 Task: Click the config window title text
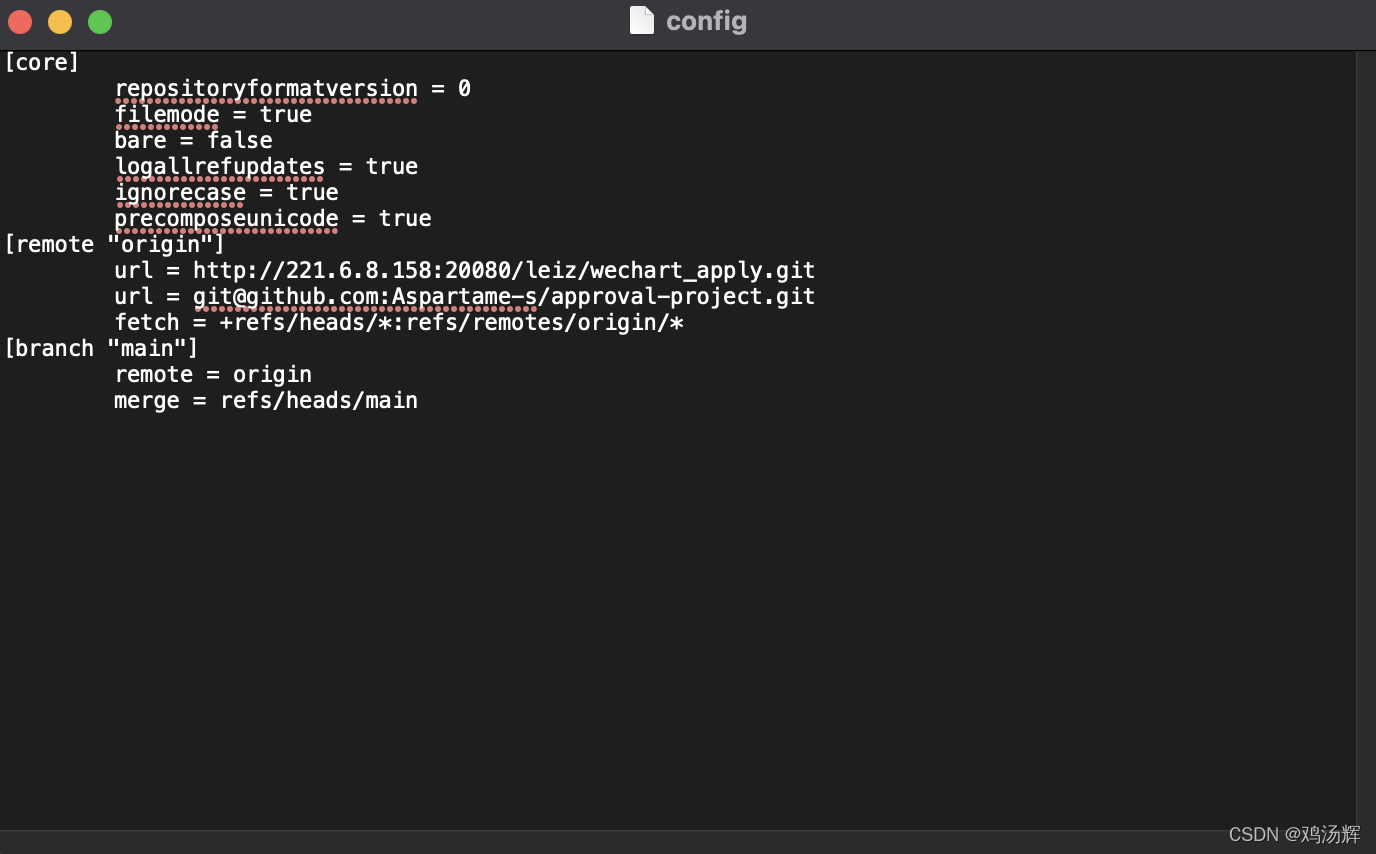pyautogui.click(x=706, y=21)
